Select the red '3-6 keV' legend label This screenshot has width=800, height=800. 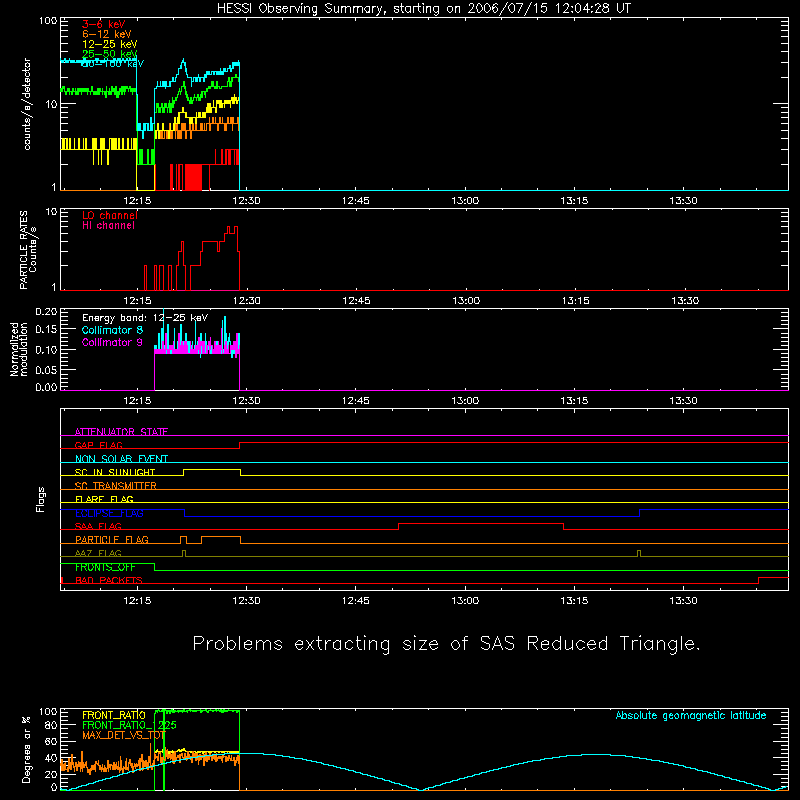pos(104,24)
